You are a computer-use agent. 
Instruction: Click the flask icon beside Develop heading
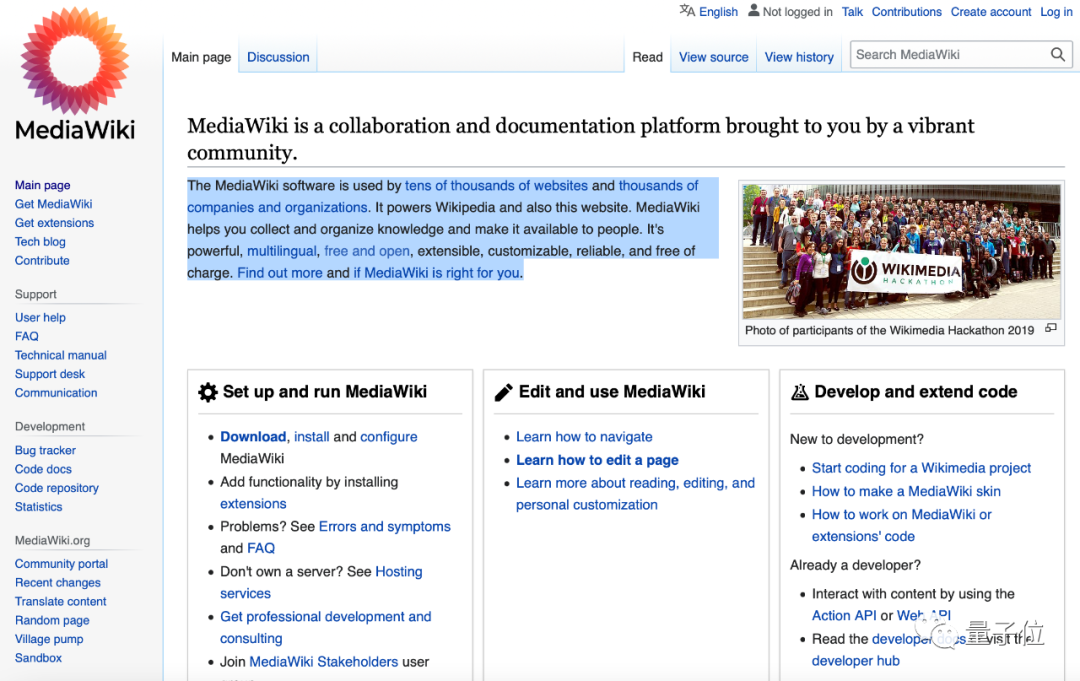(799, 392)
